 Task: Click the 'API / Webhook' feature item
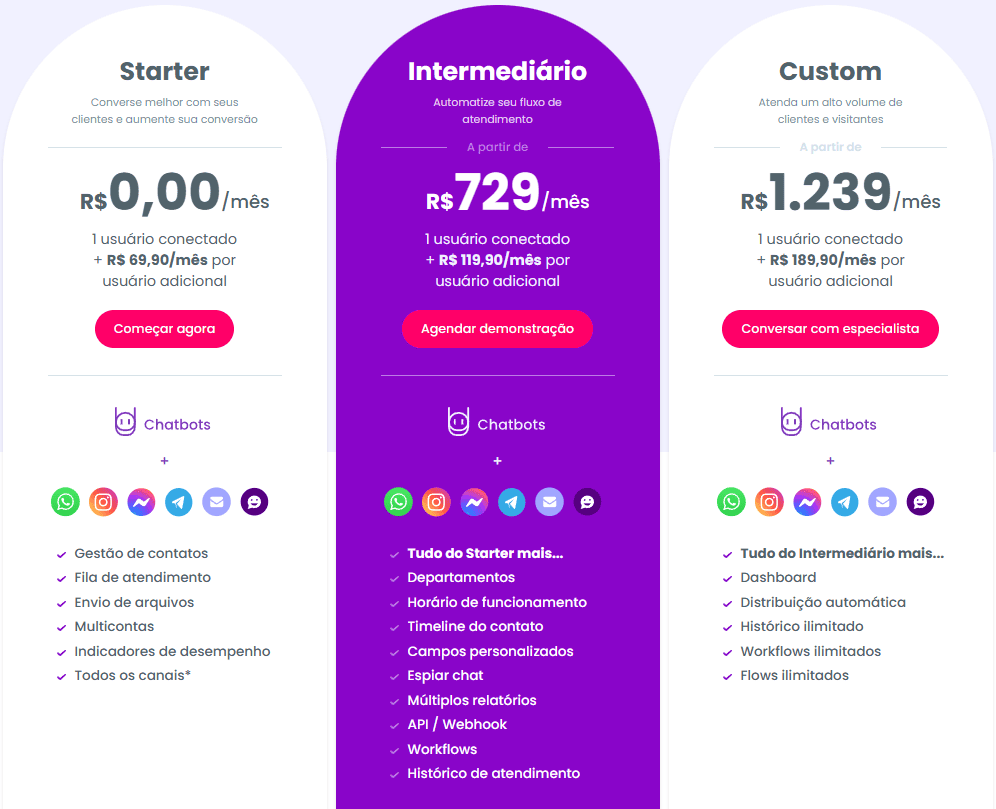click(457, 725)
